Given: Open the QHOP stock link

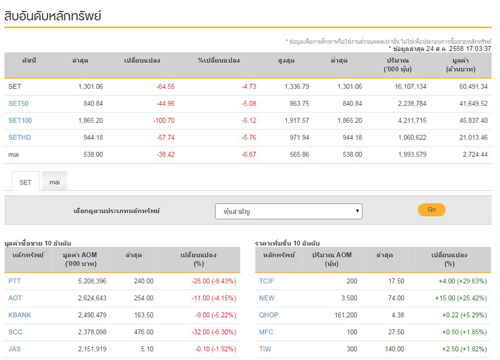Looking at the screenshot, I should click(x=269, y=315).
